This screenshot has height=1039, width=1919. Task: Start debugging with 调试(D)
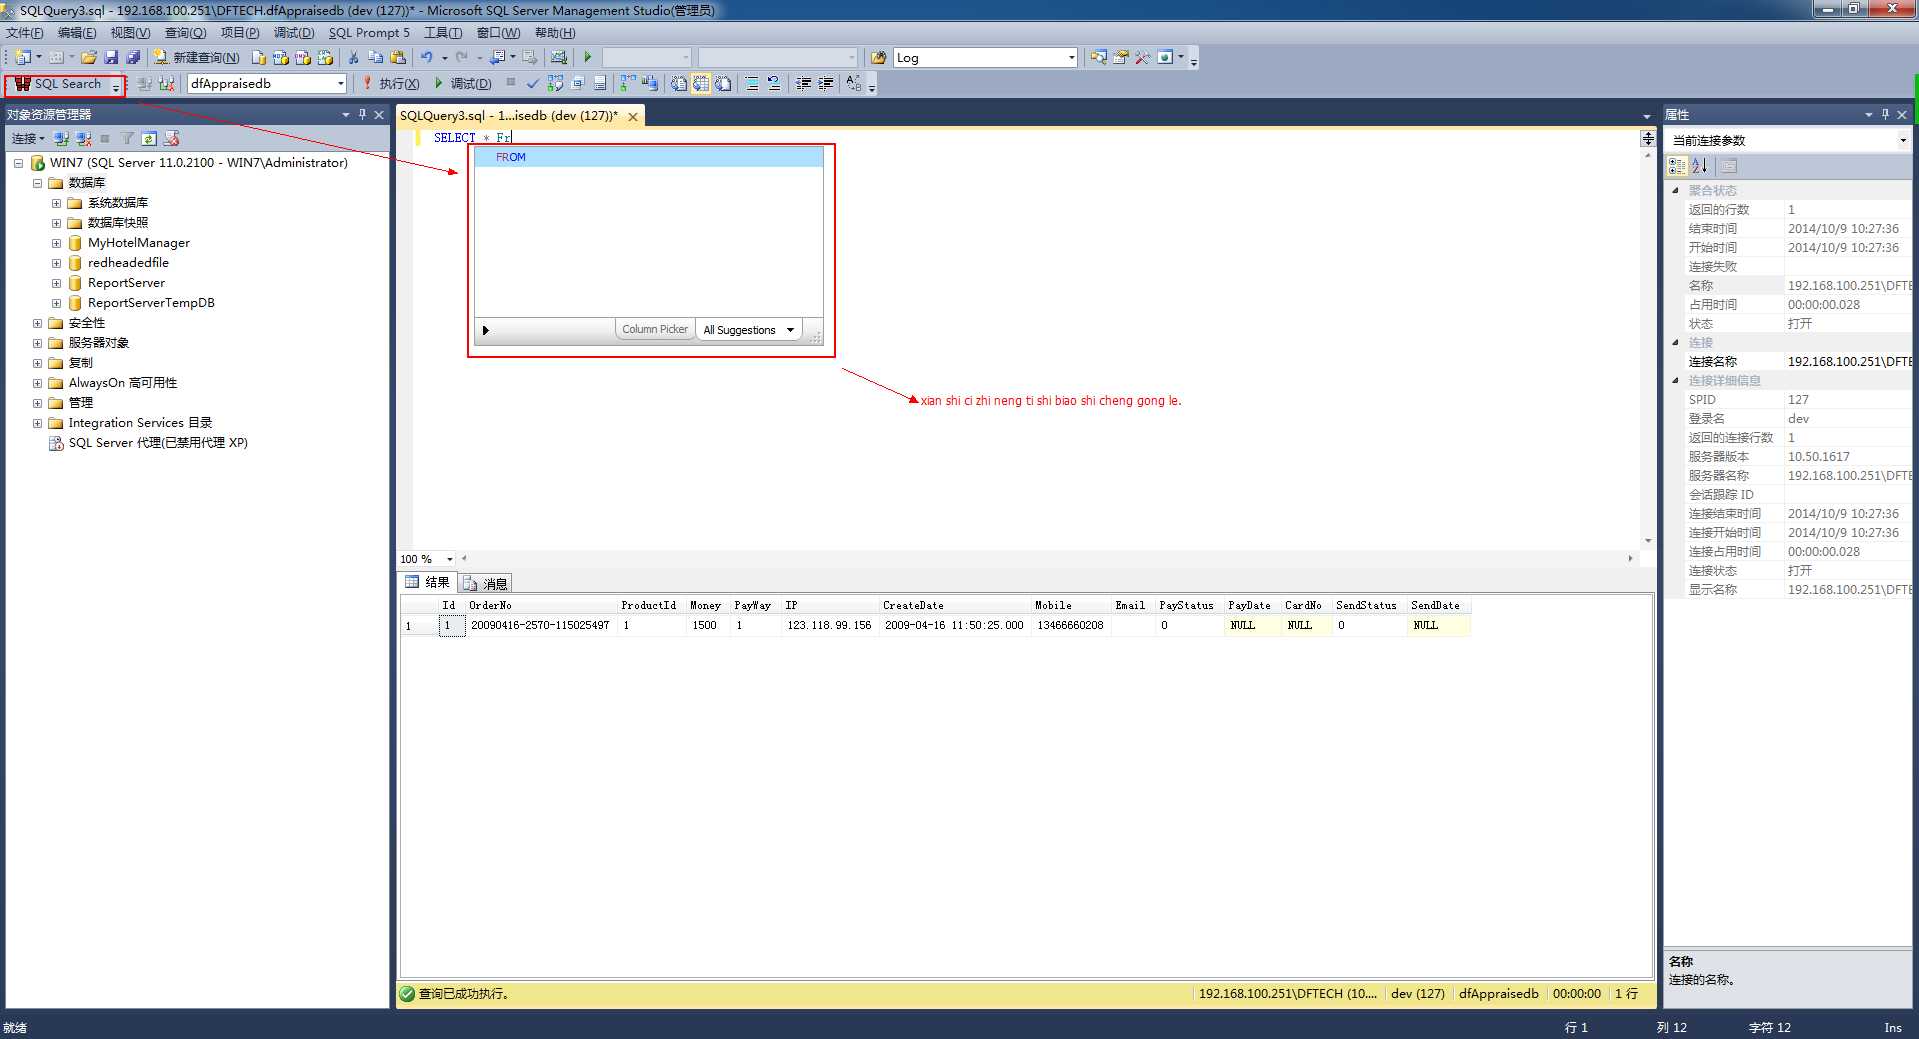click(462, 83)
